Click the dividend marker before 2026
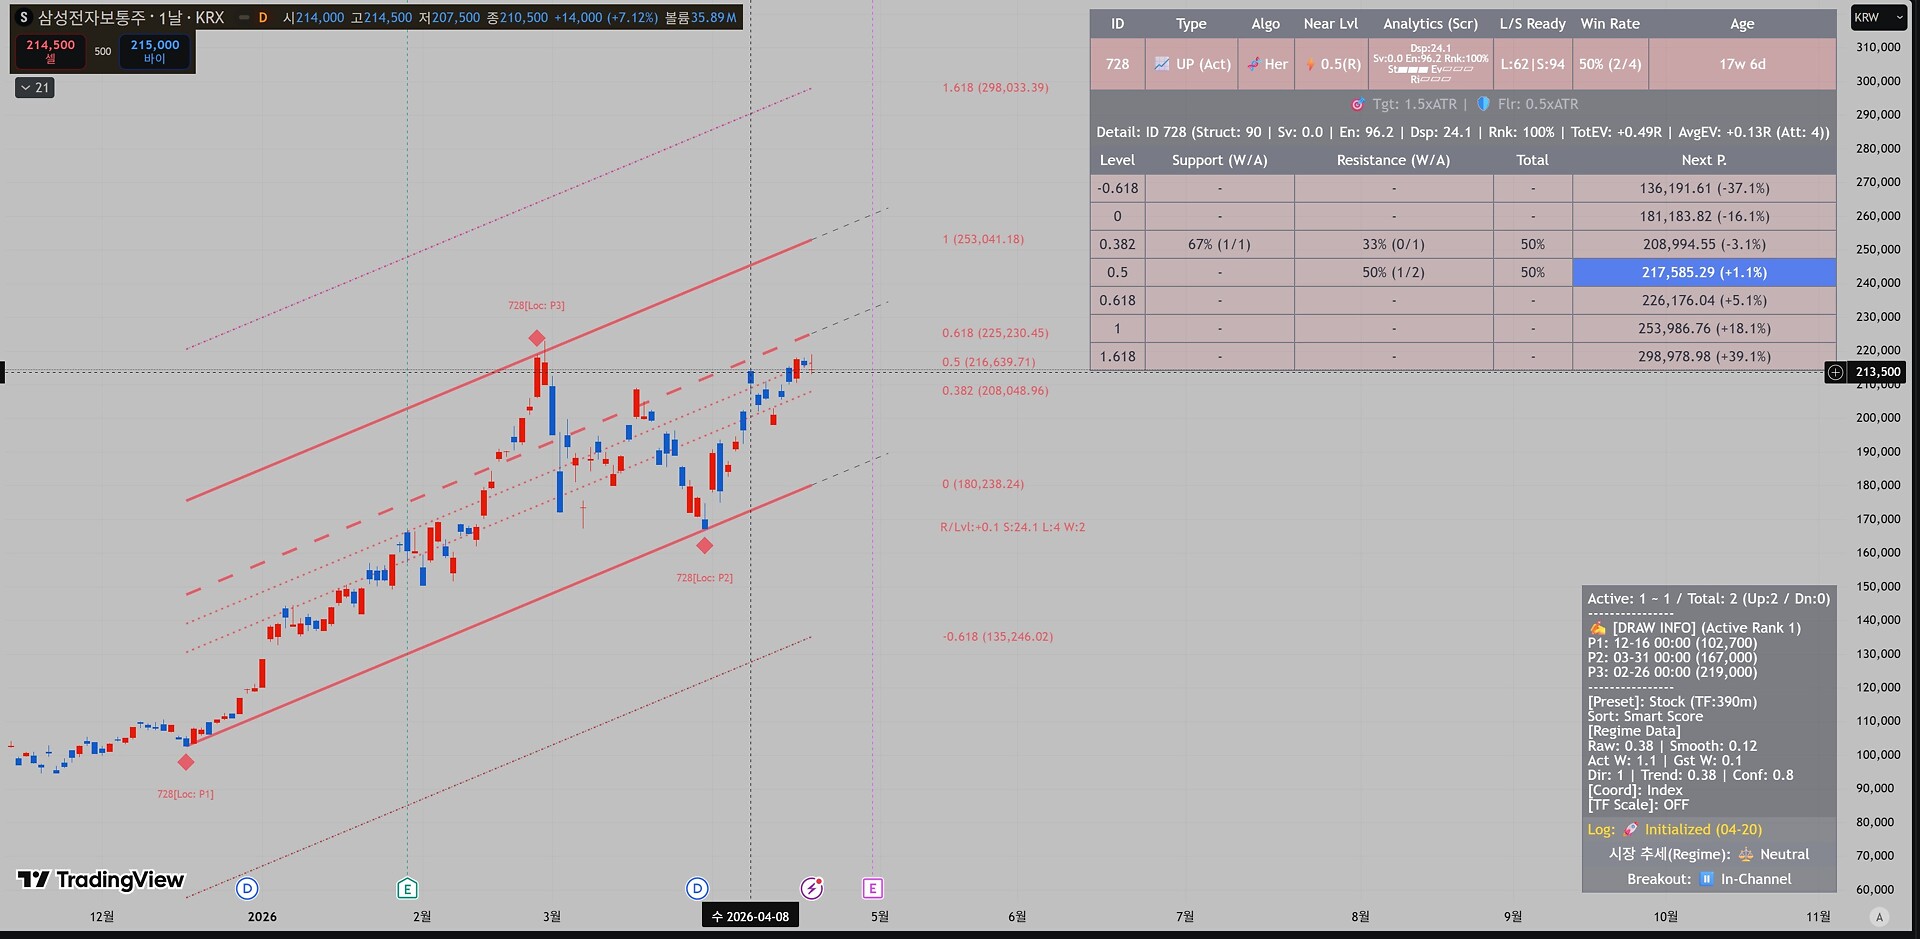This screenshot has width=1920, height=939. tap(247, 888)
